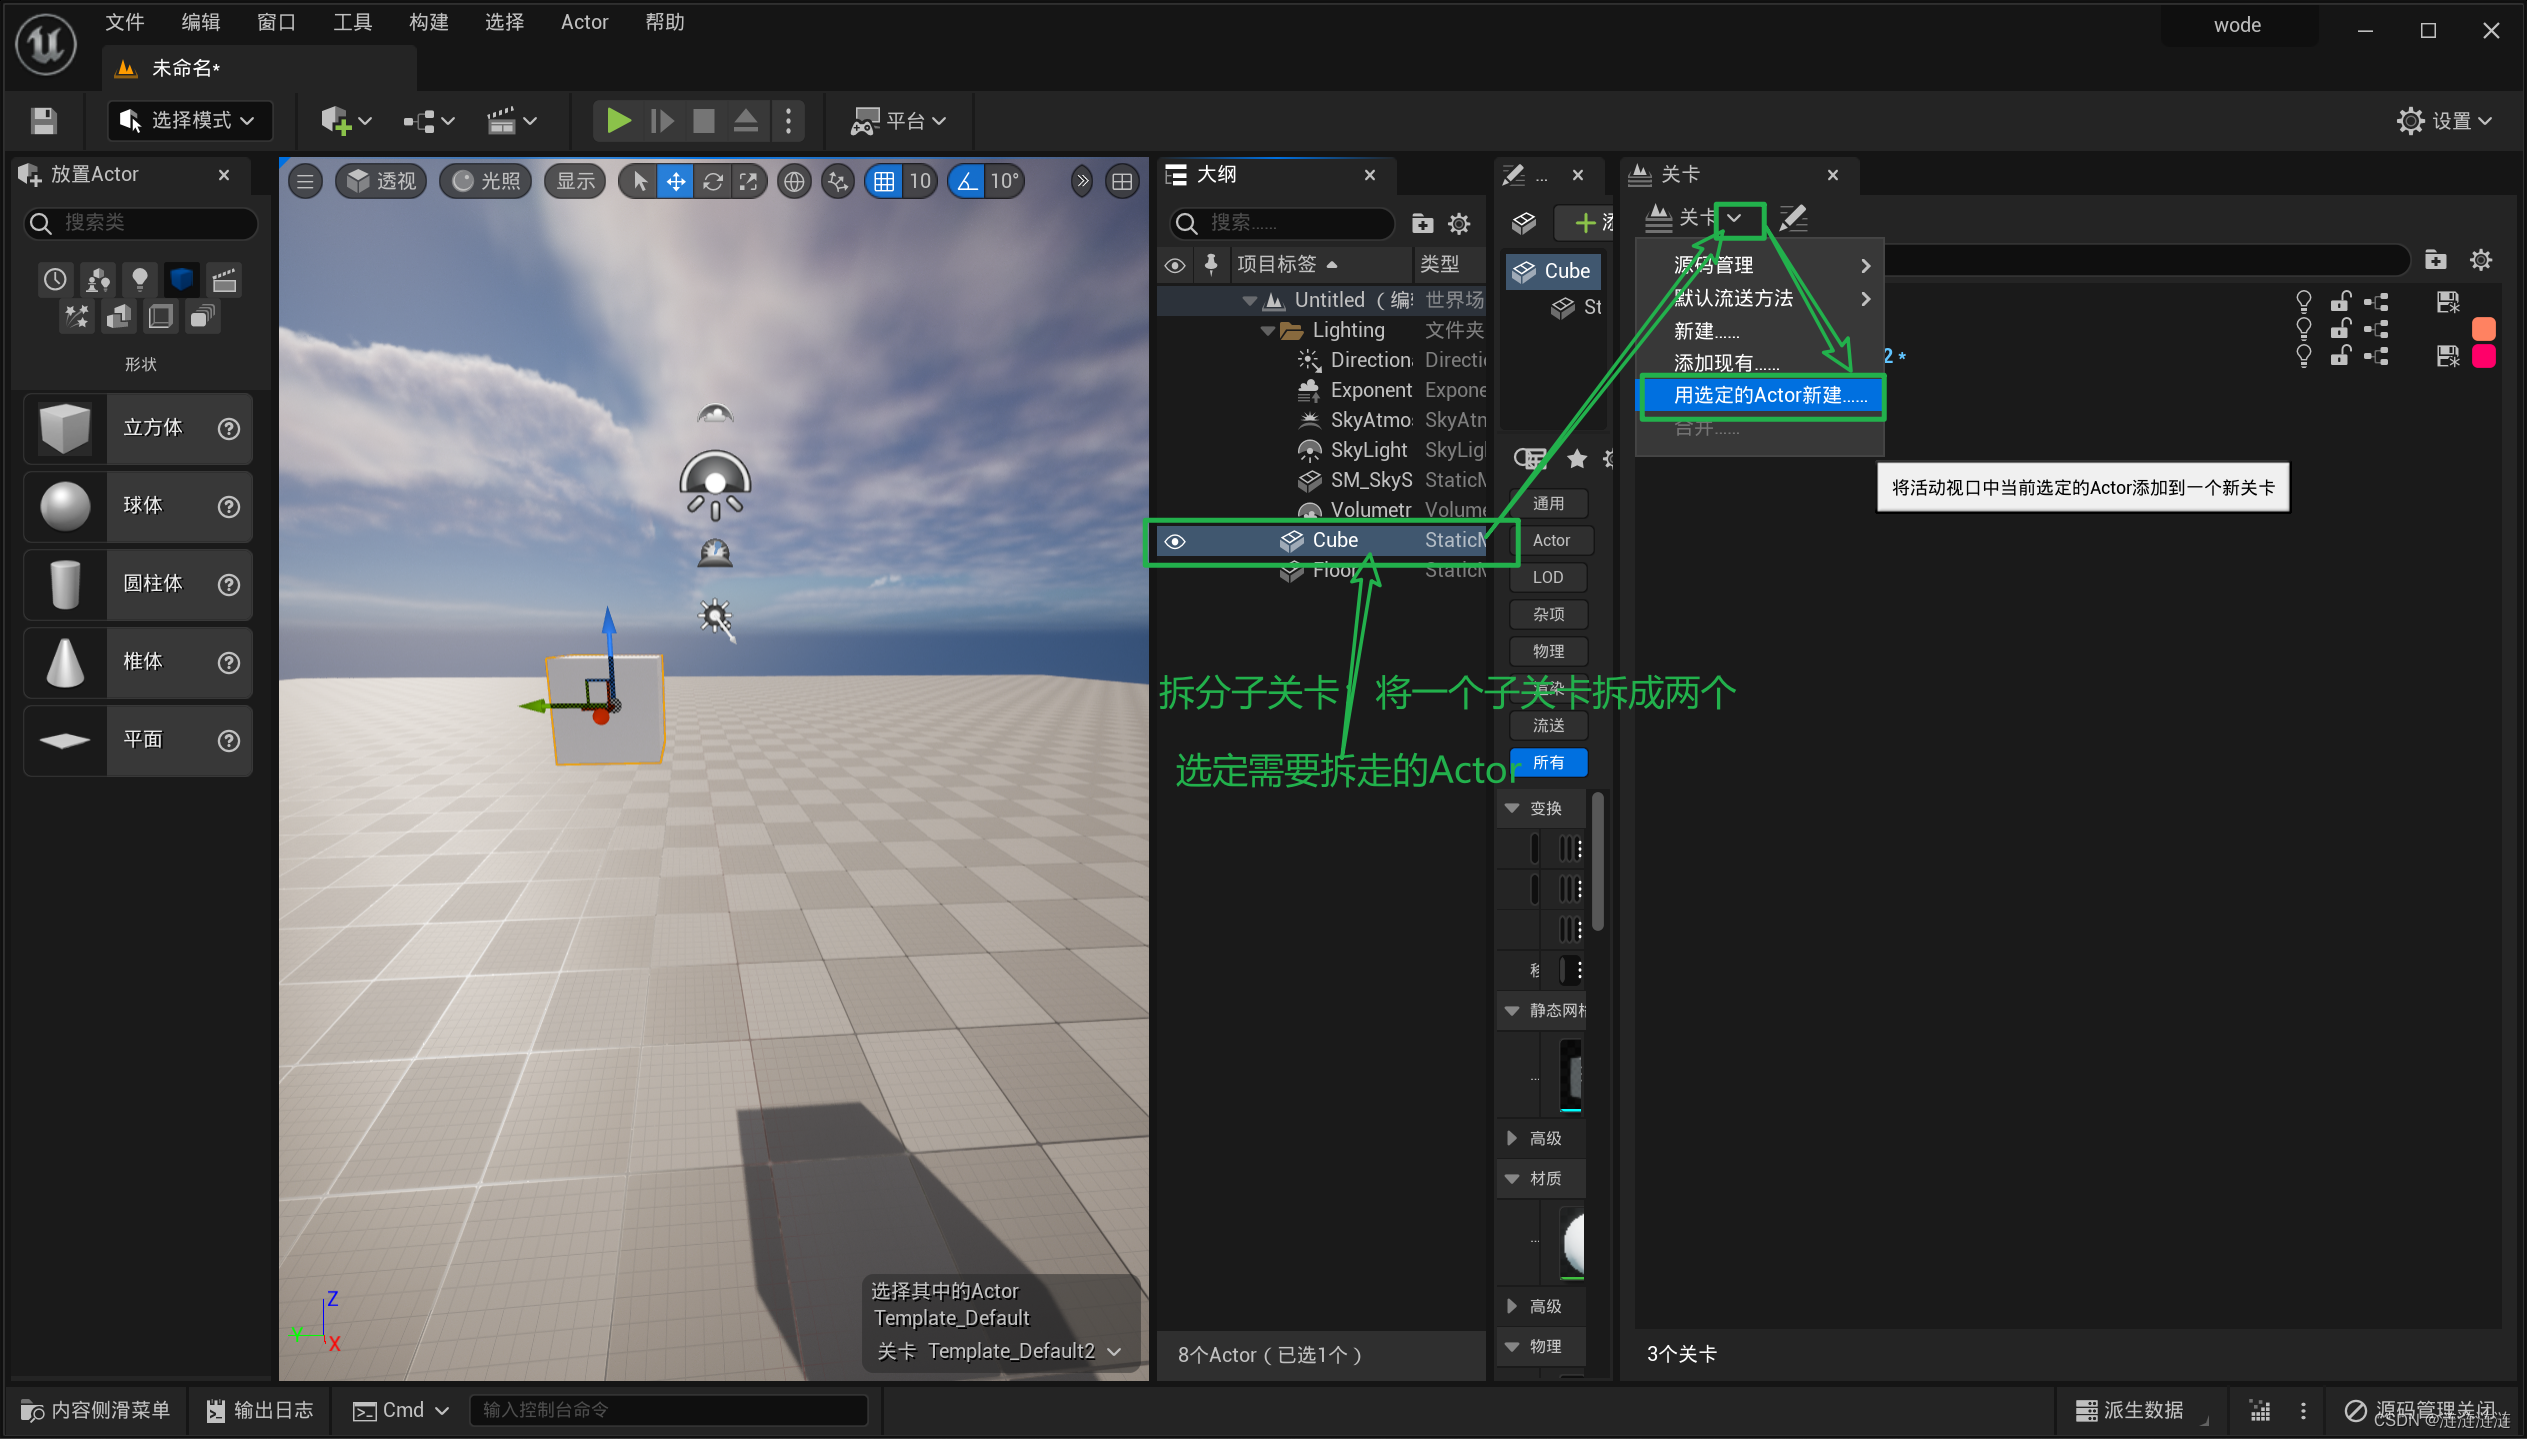Open outliner settings gear icon
This screenshot has width=2527, height=1439.
[1459, 223]
